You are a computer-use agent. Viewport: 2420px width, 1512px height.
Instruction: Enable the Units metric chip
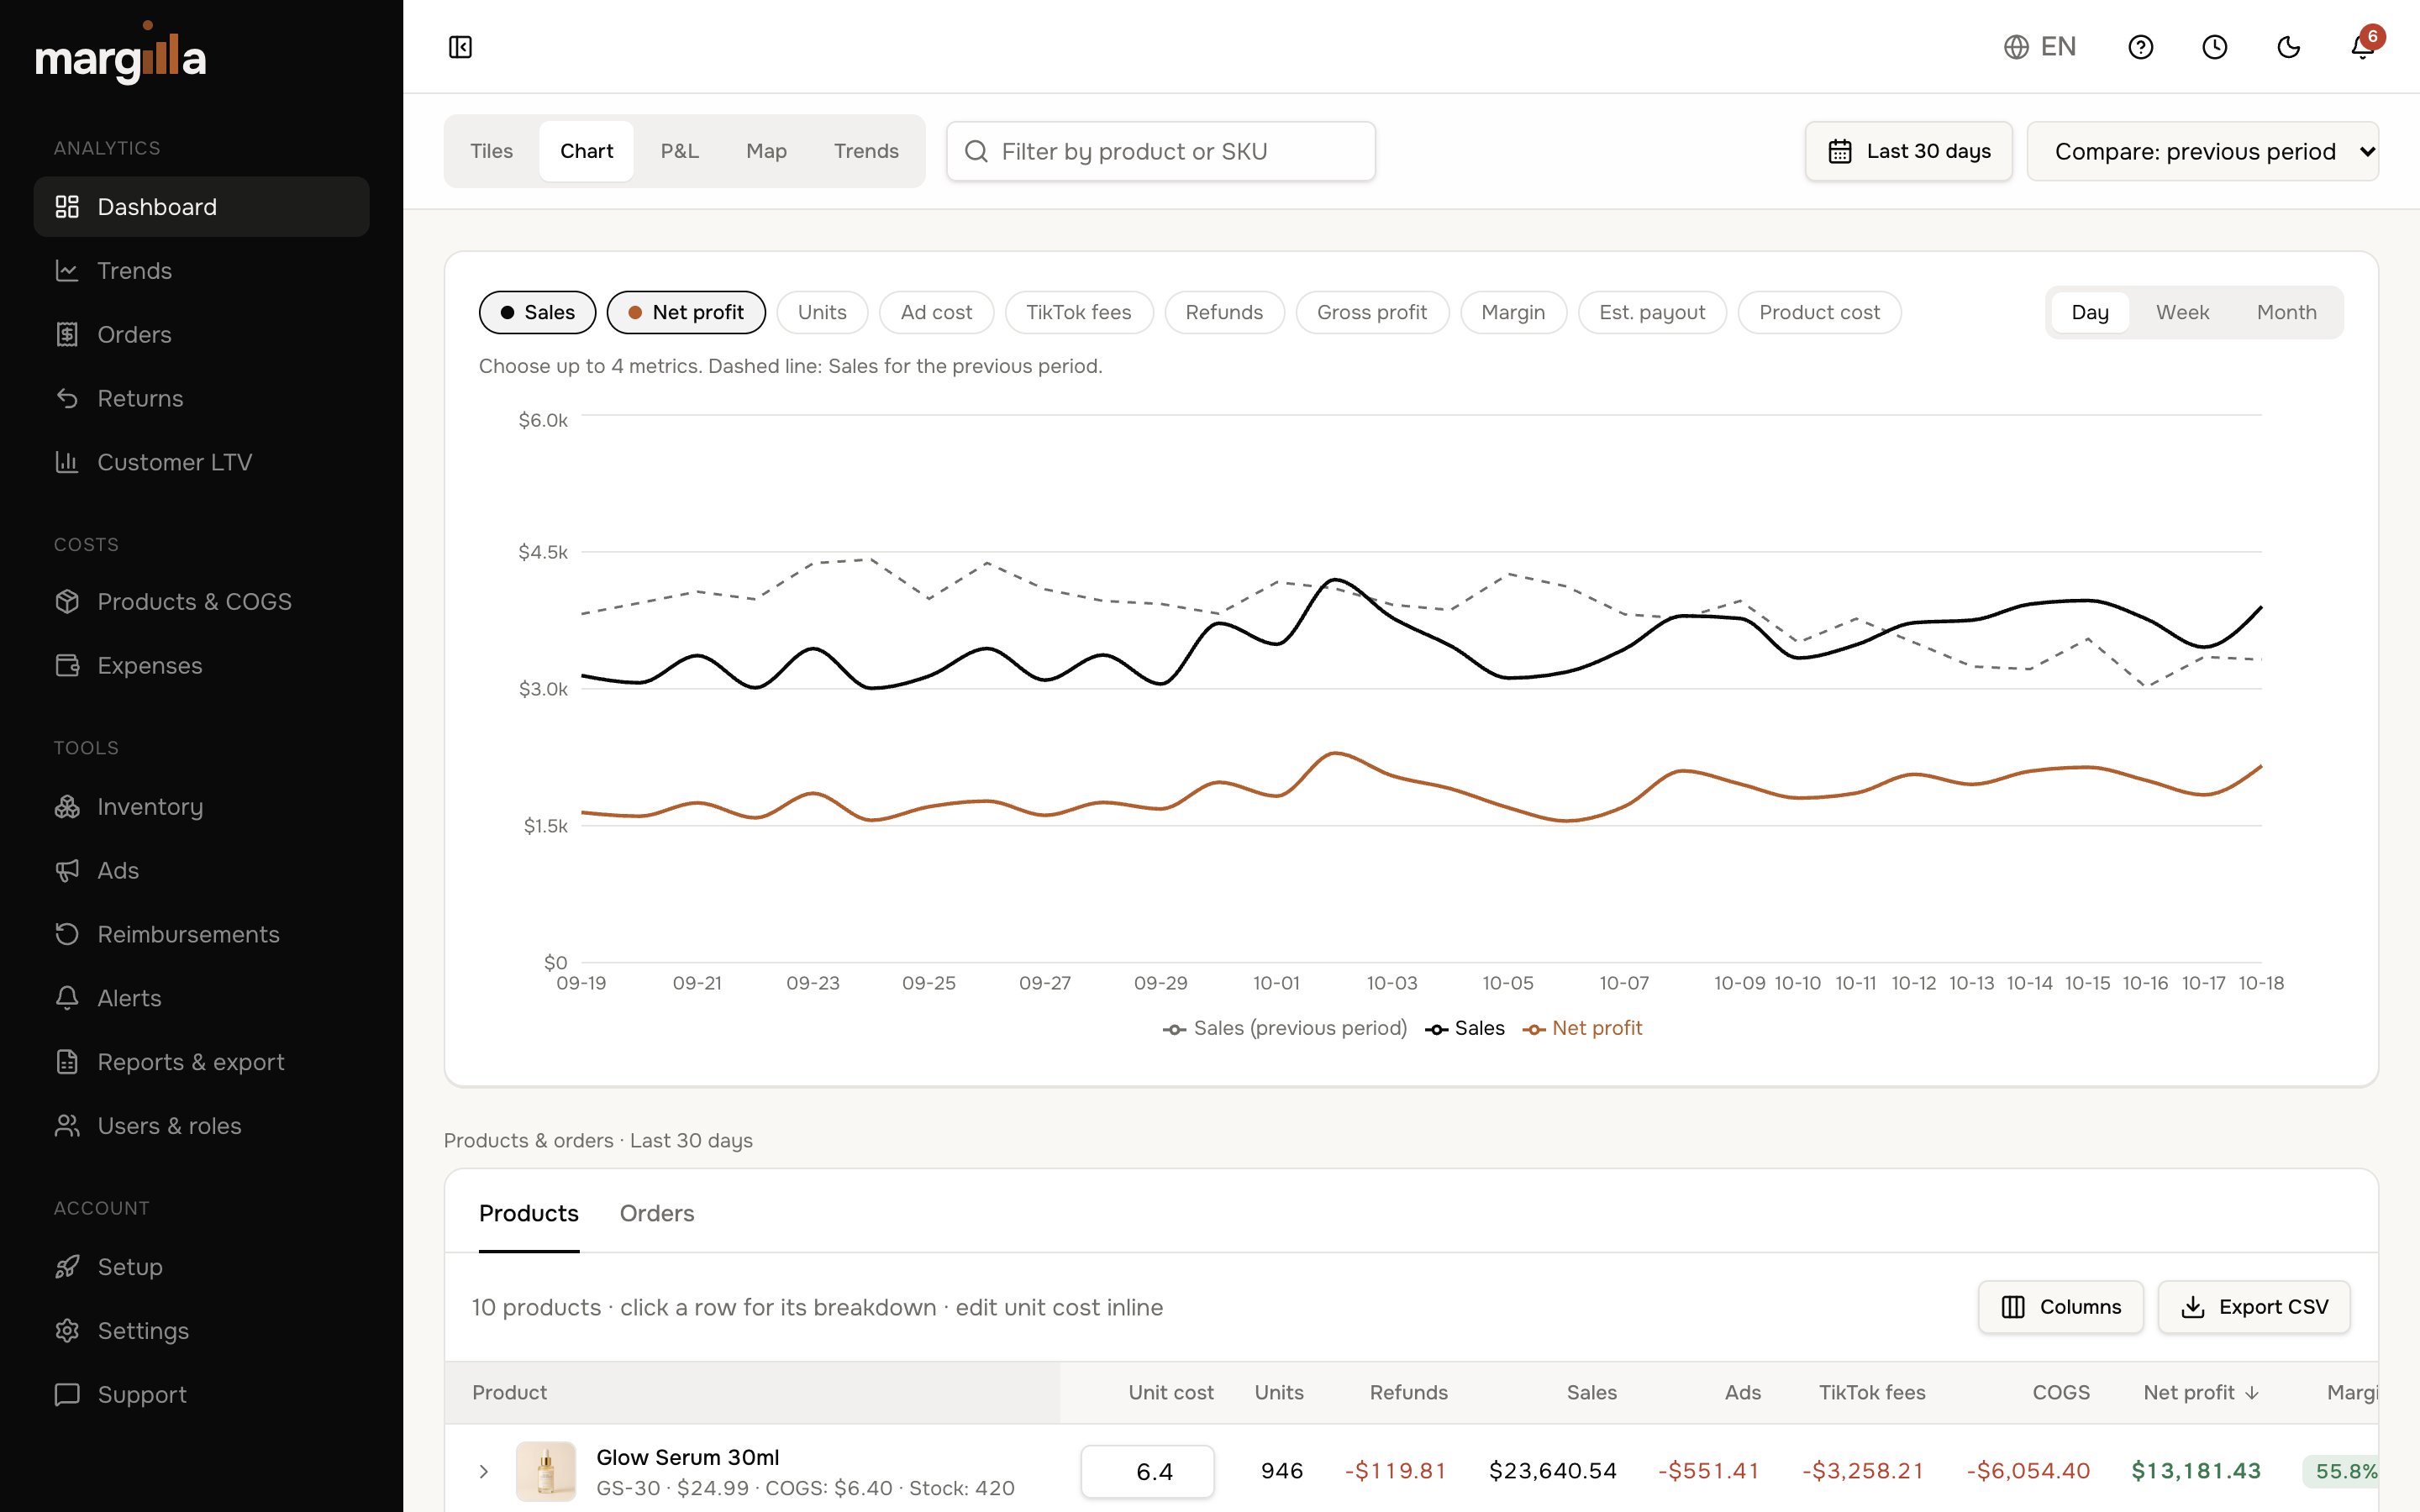[822, 312]
